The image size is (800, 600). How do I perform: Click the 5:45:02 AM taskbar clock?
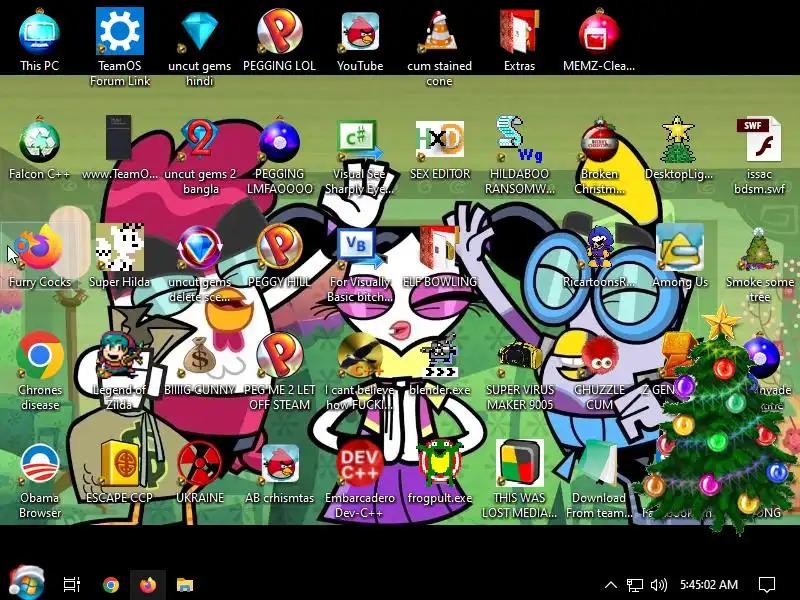pyautogui.click(x=709, y=585)
